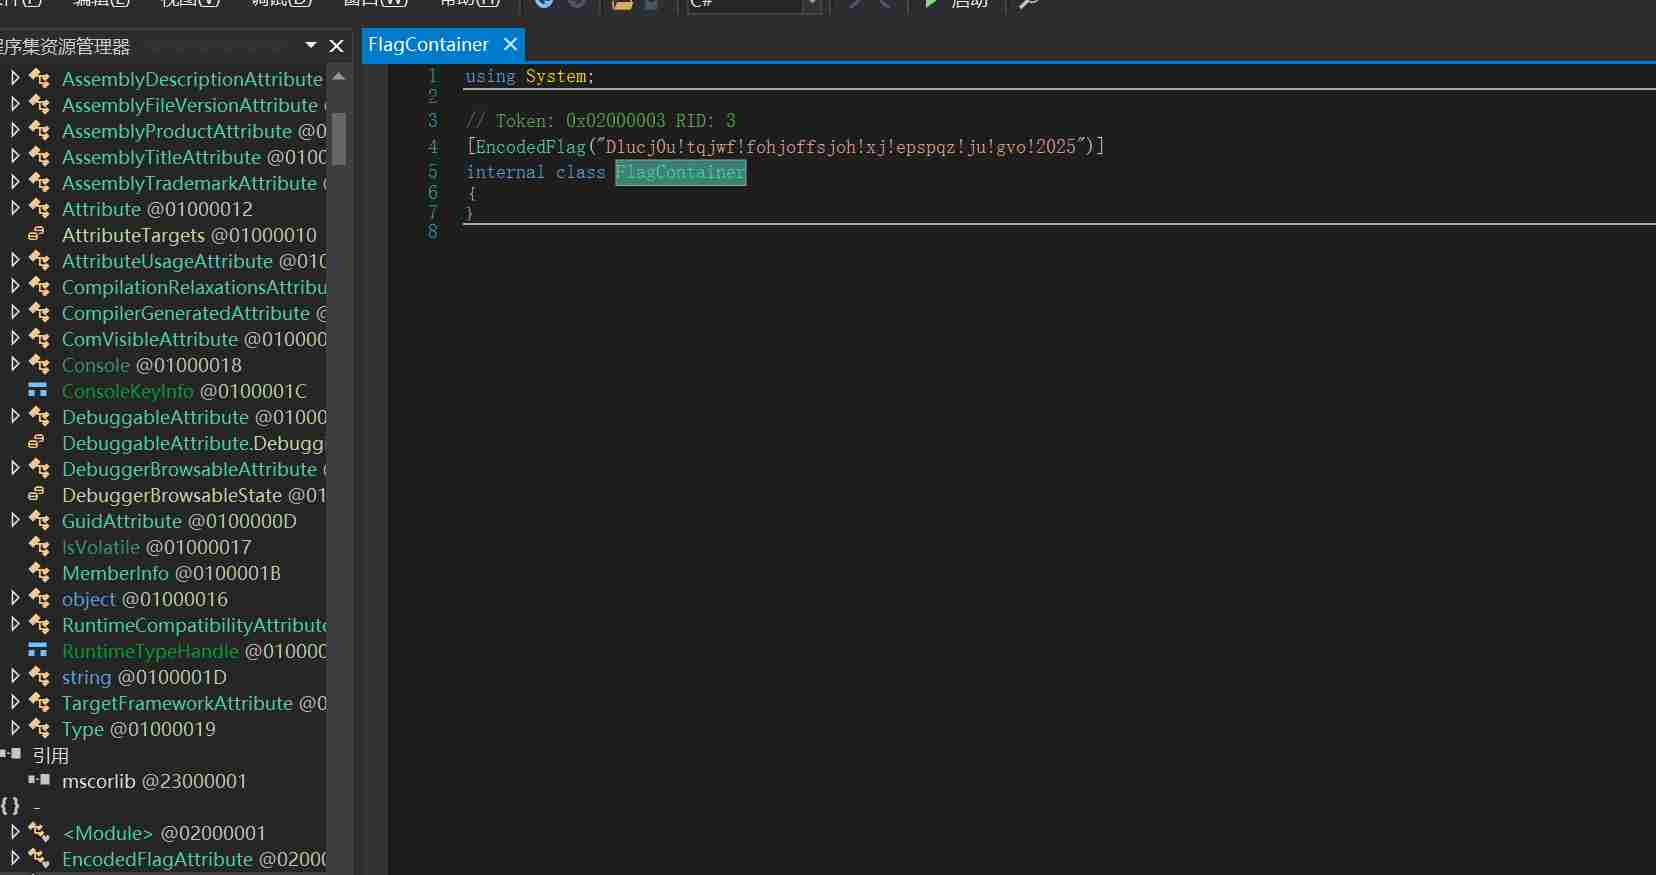
Task: Open the assembly explorer panel options dropdown
Action: [311, 45]
